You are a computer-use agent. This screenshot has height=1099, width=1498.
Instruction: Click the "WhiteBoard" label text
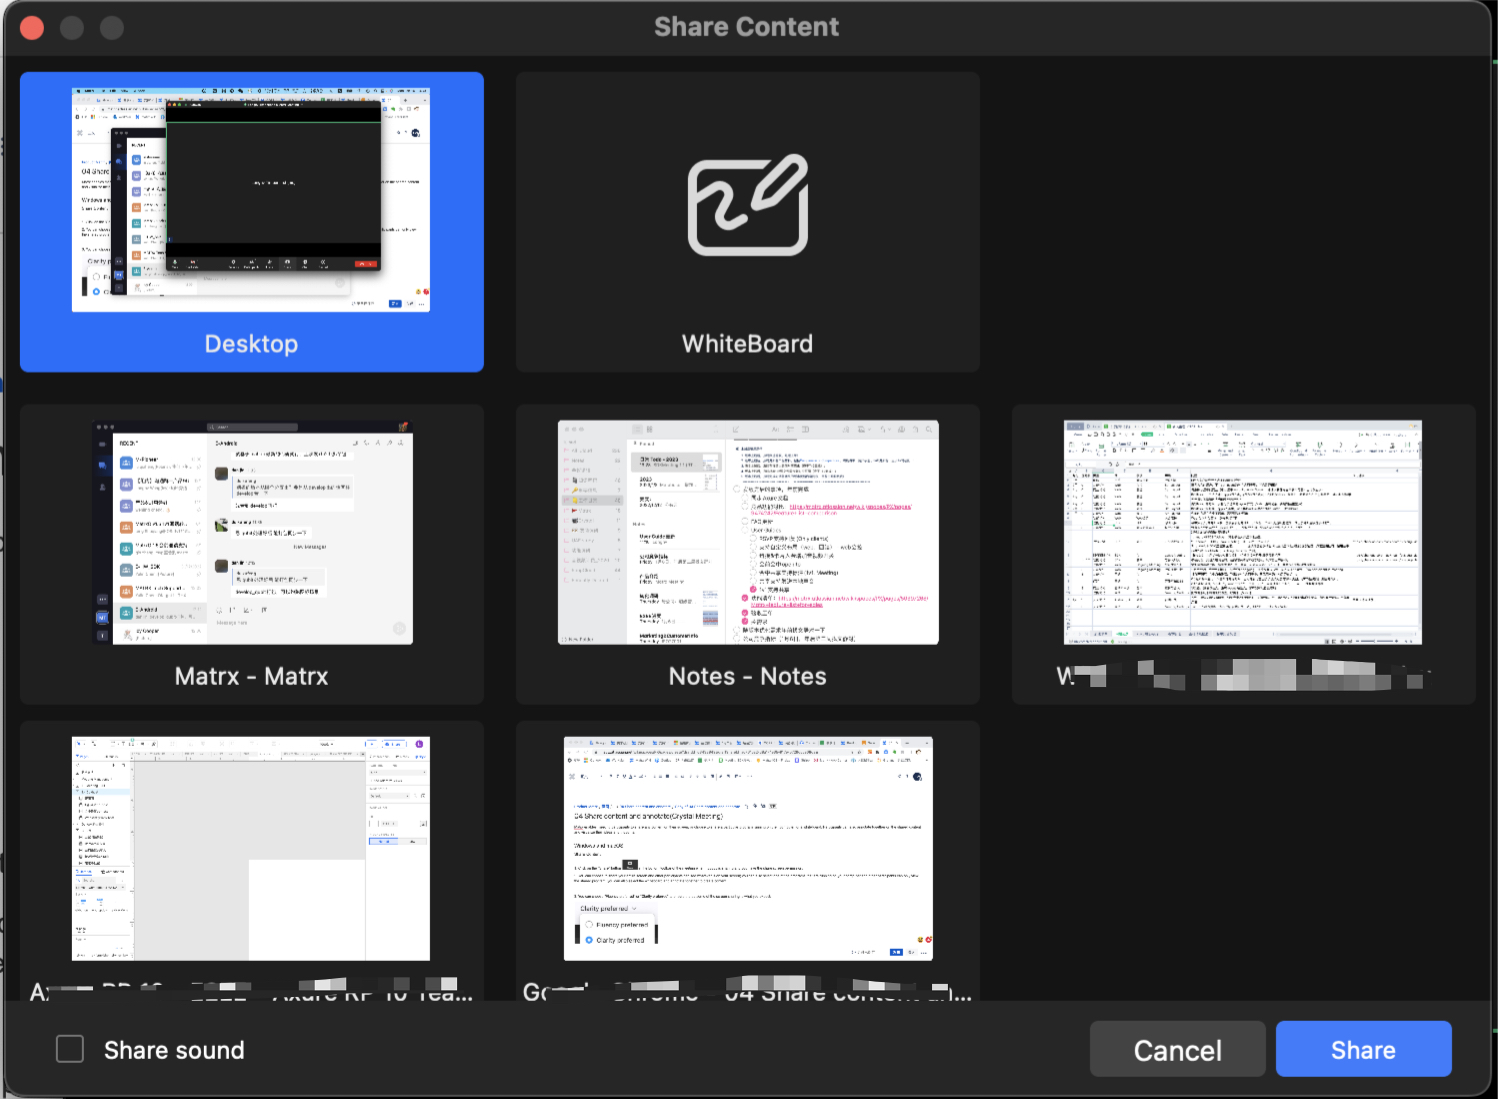747,344
